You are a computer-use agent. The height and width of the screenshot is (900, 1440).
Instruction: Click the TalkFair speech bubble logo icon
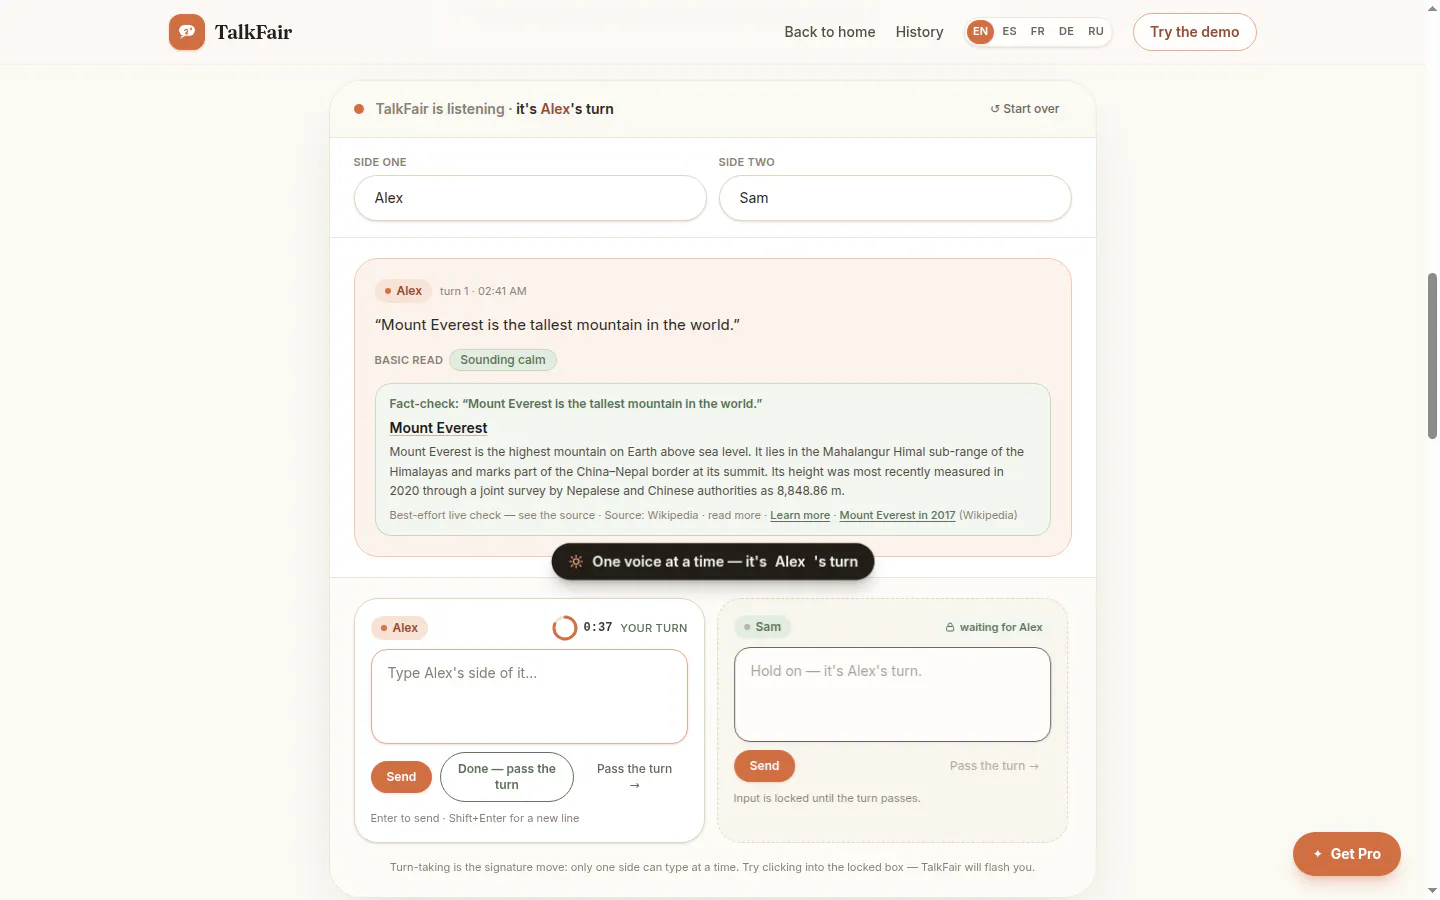(187, 32)
